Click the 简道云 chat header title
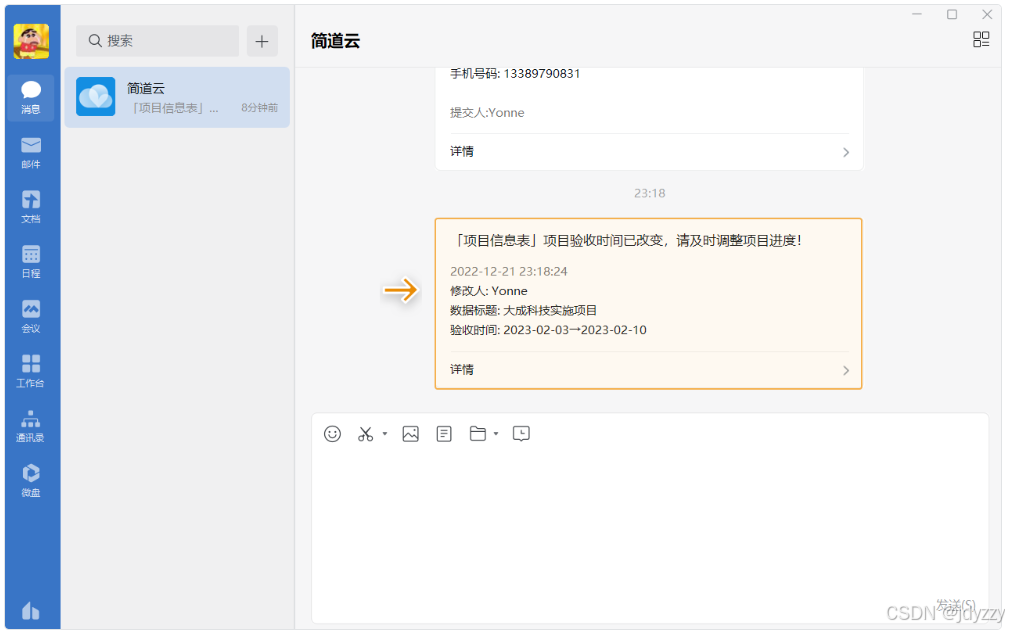1009x631 pixels. tap(335, 41)
